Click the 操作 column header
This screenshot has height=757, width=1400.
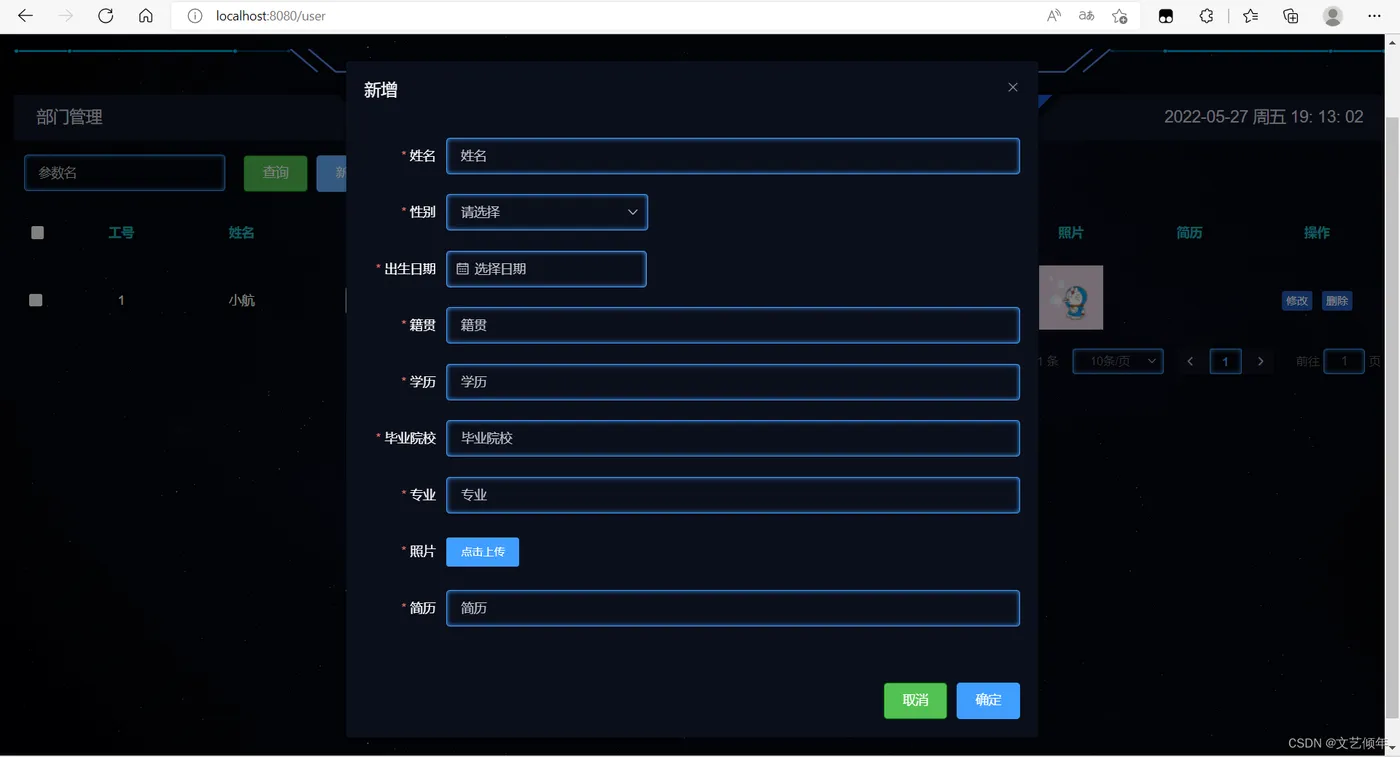pyautogui.click(x=1317, y=233)
